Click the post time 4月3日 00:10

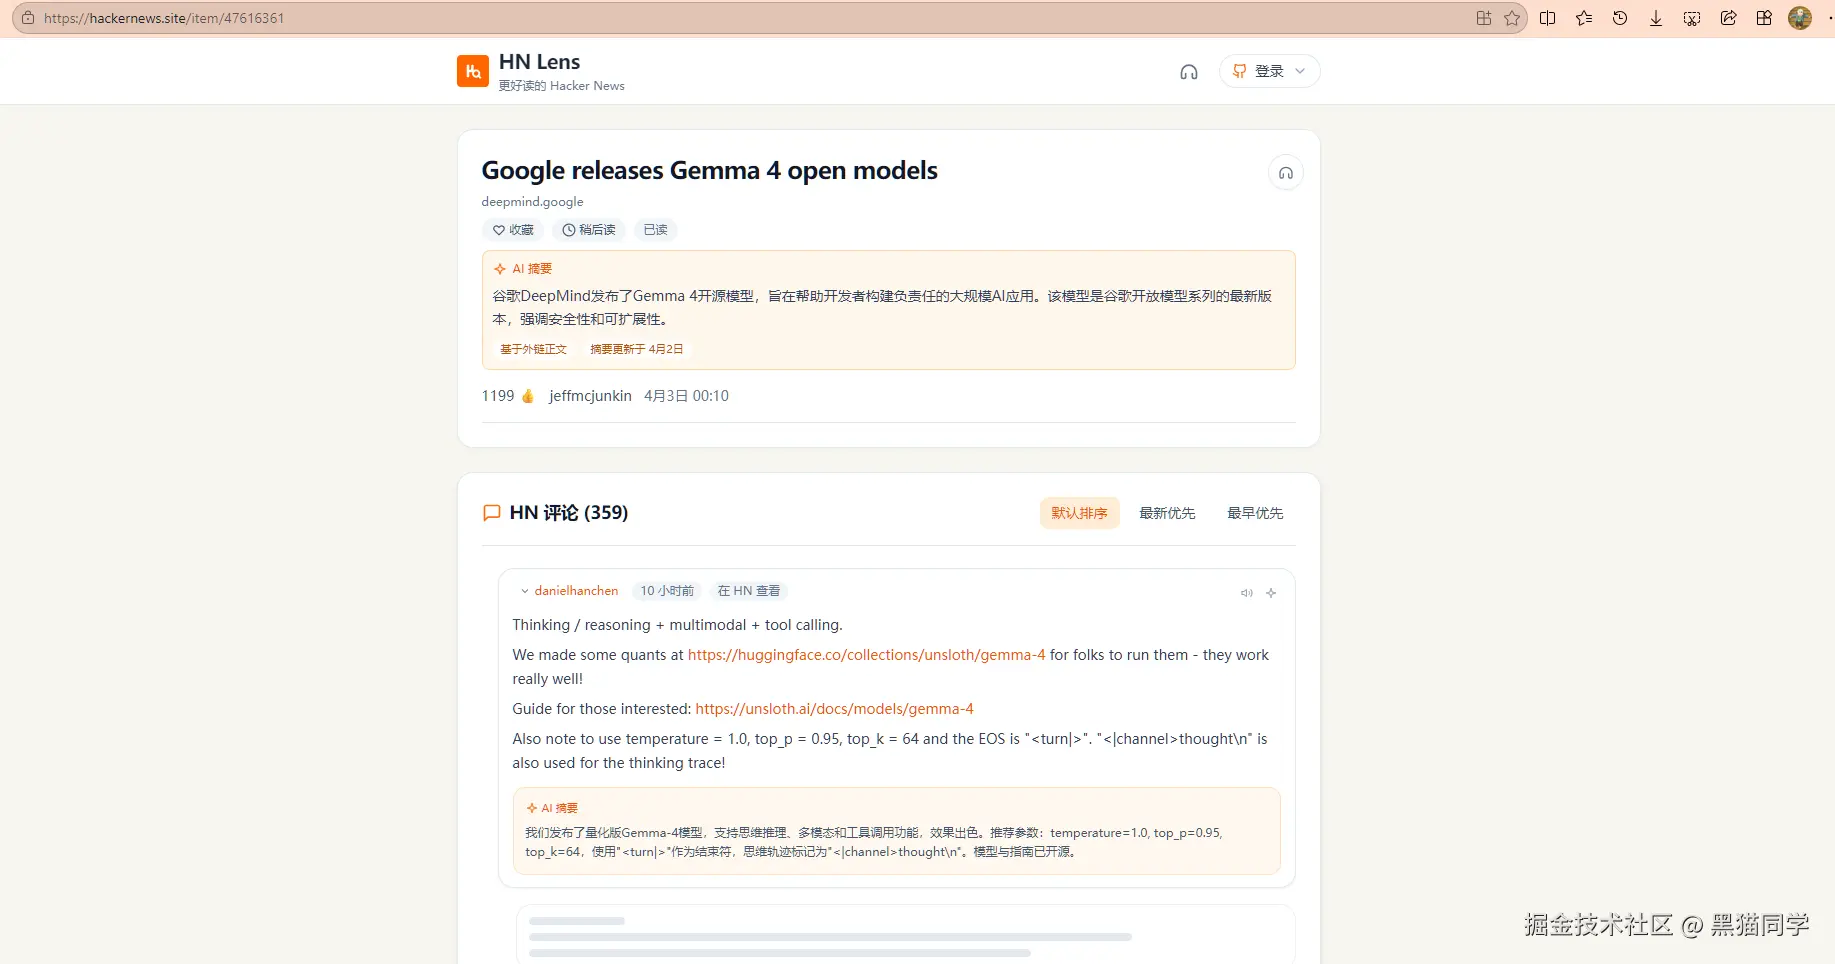tap(686, 396)
